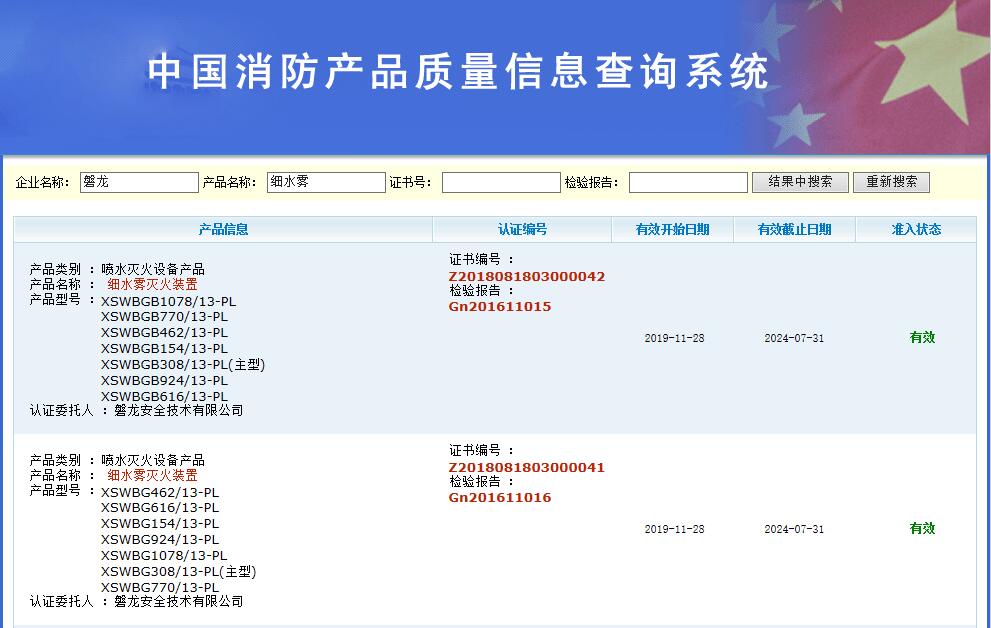
Task: Click the 认证编号 column header
Action: 520,229
